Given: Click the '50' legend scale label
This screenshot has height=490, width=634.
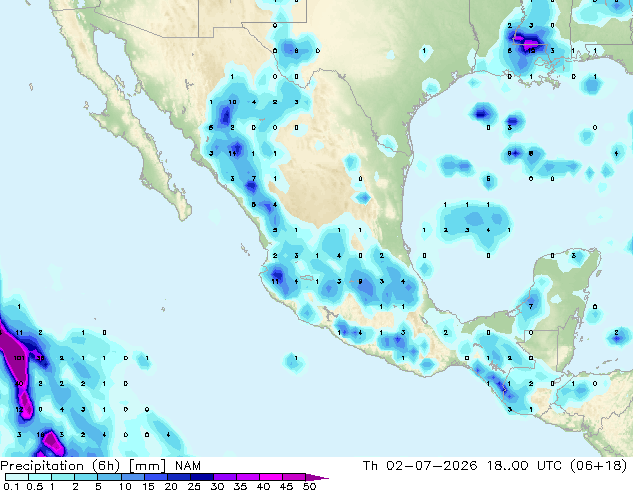Looking at the screenshot, I should [x=309, y=486].
